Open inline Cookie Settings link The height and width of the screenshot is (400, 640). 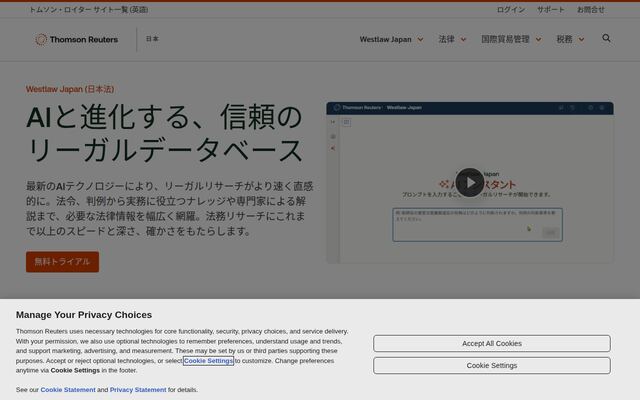[x=208, y=361]
